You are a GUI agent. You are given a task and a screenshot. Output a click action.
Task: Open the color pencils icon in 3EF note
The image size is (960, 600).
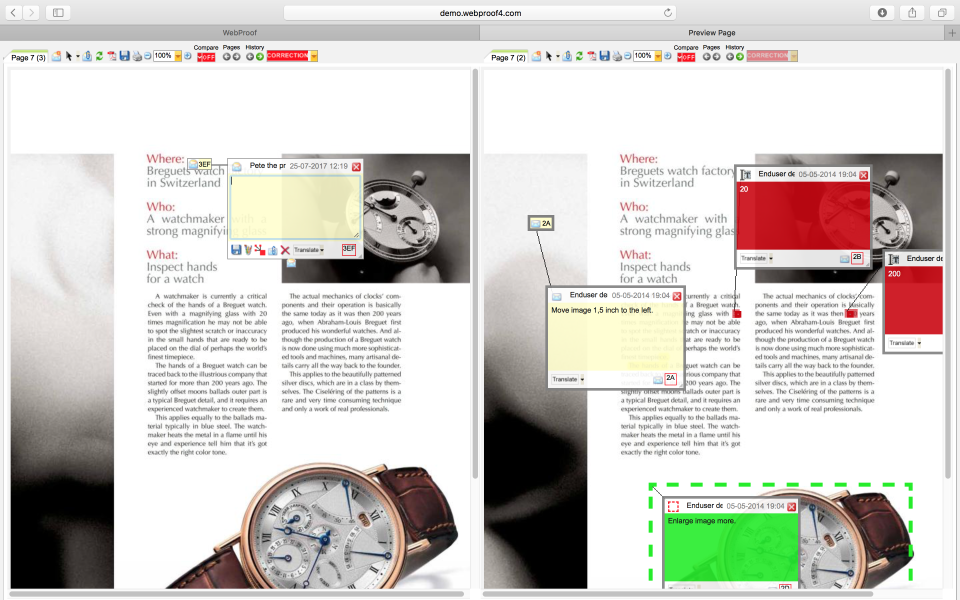(248, 250)
